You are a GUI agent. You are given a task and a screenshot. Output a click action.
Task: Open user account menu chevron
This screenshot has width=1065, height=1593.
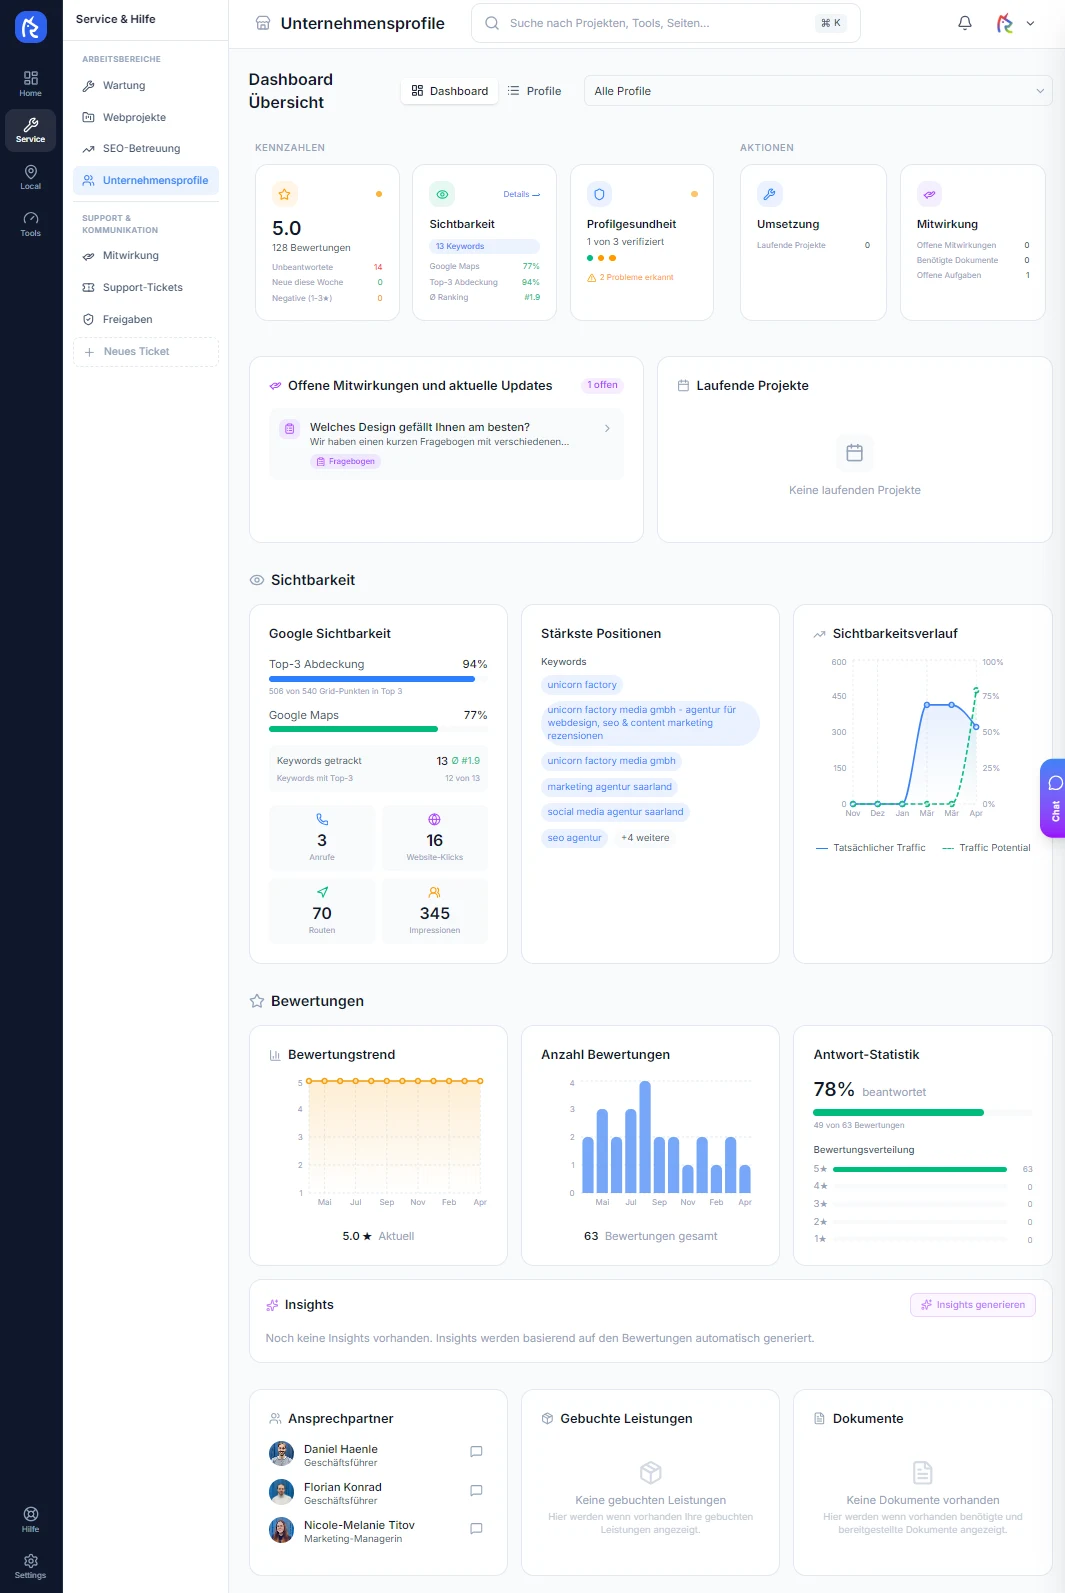[1031, 23]
